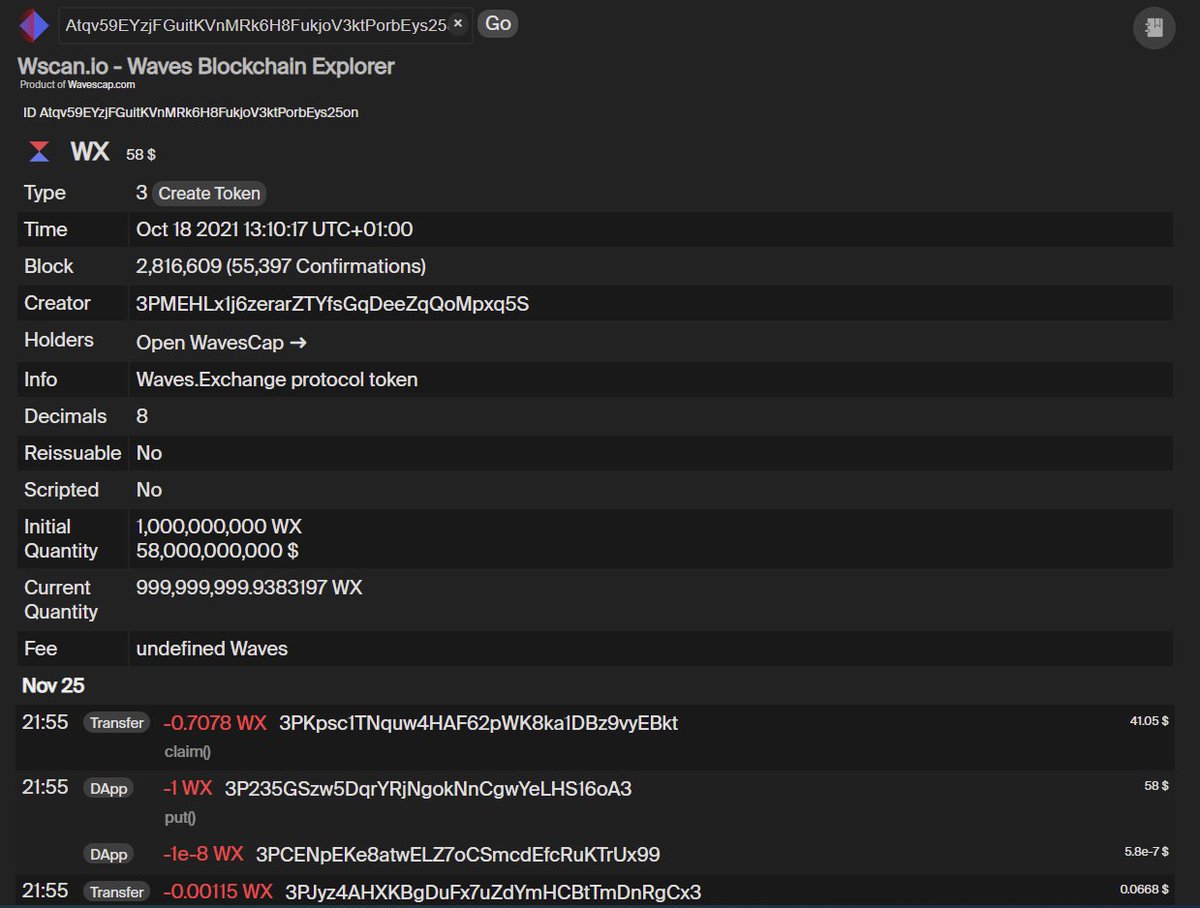Click the -0.00115 WX amount
Image resolution: width=1200 pixels, height=908 pixels.
218,892
